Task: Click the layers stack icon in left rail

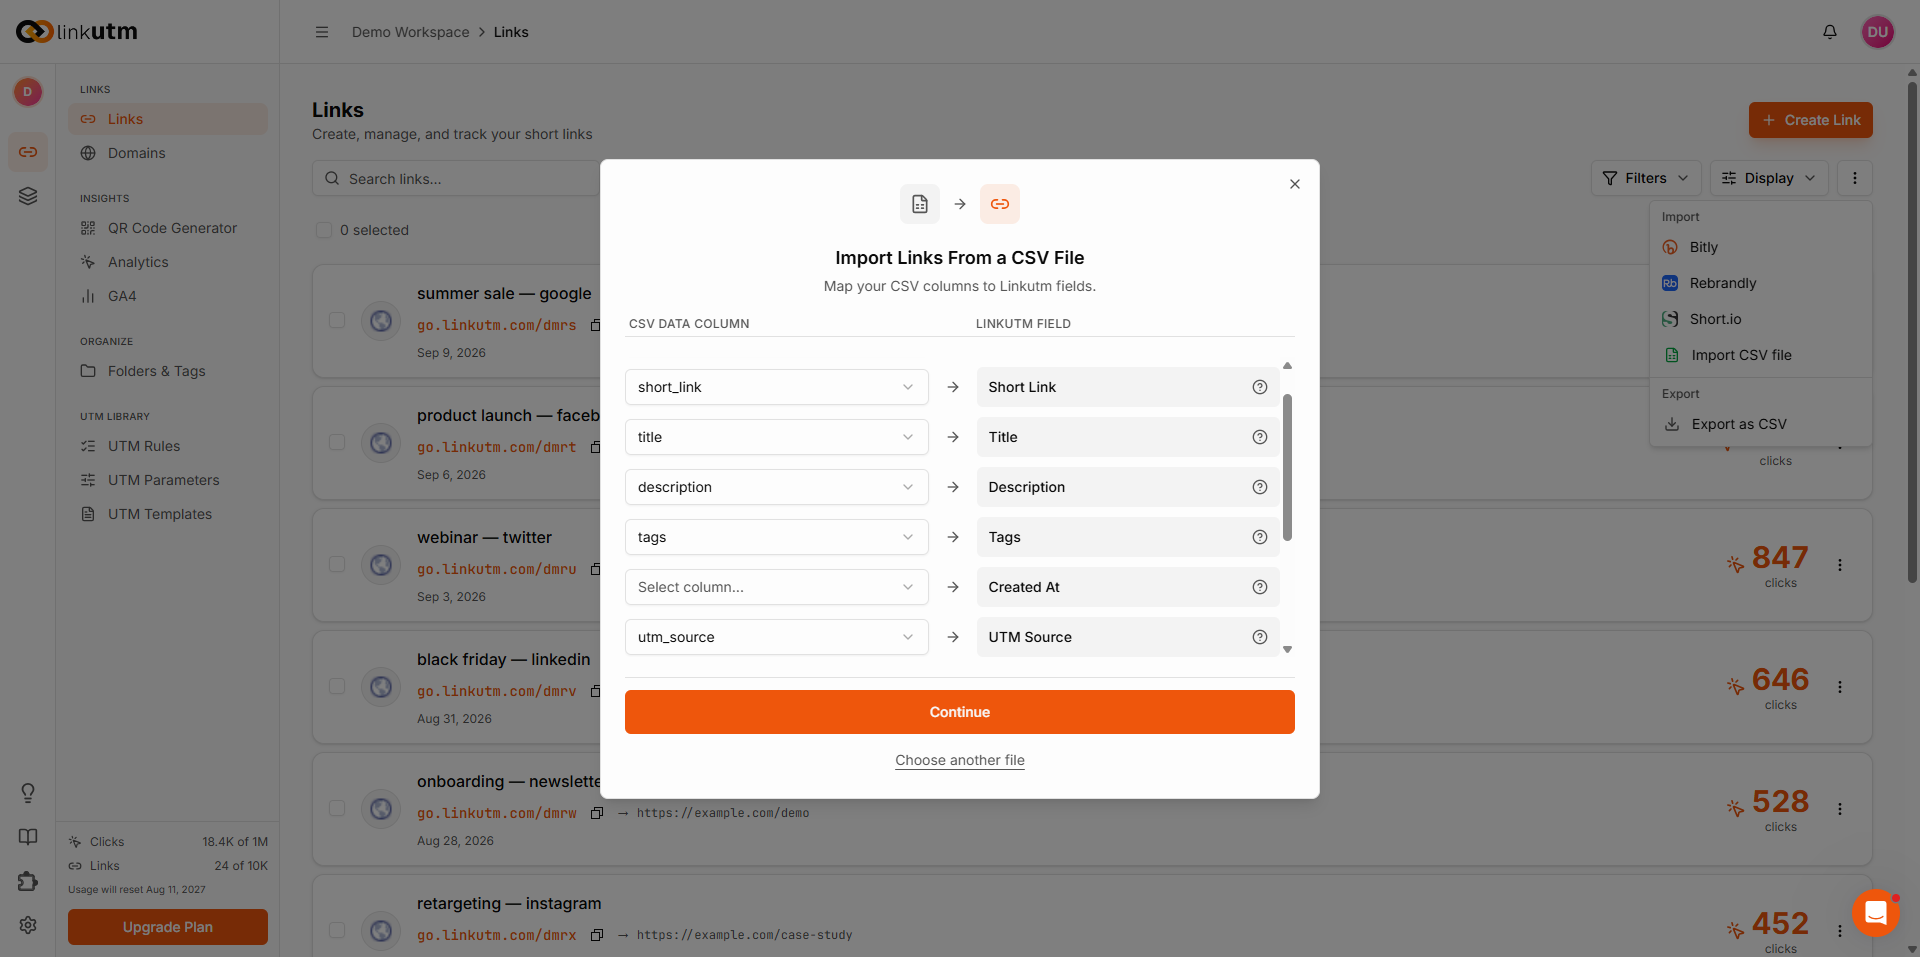Action: [28, 196]
